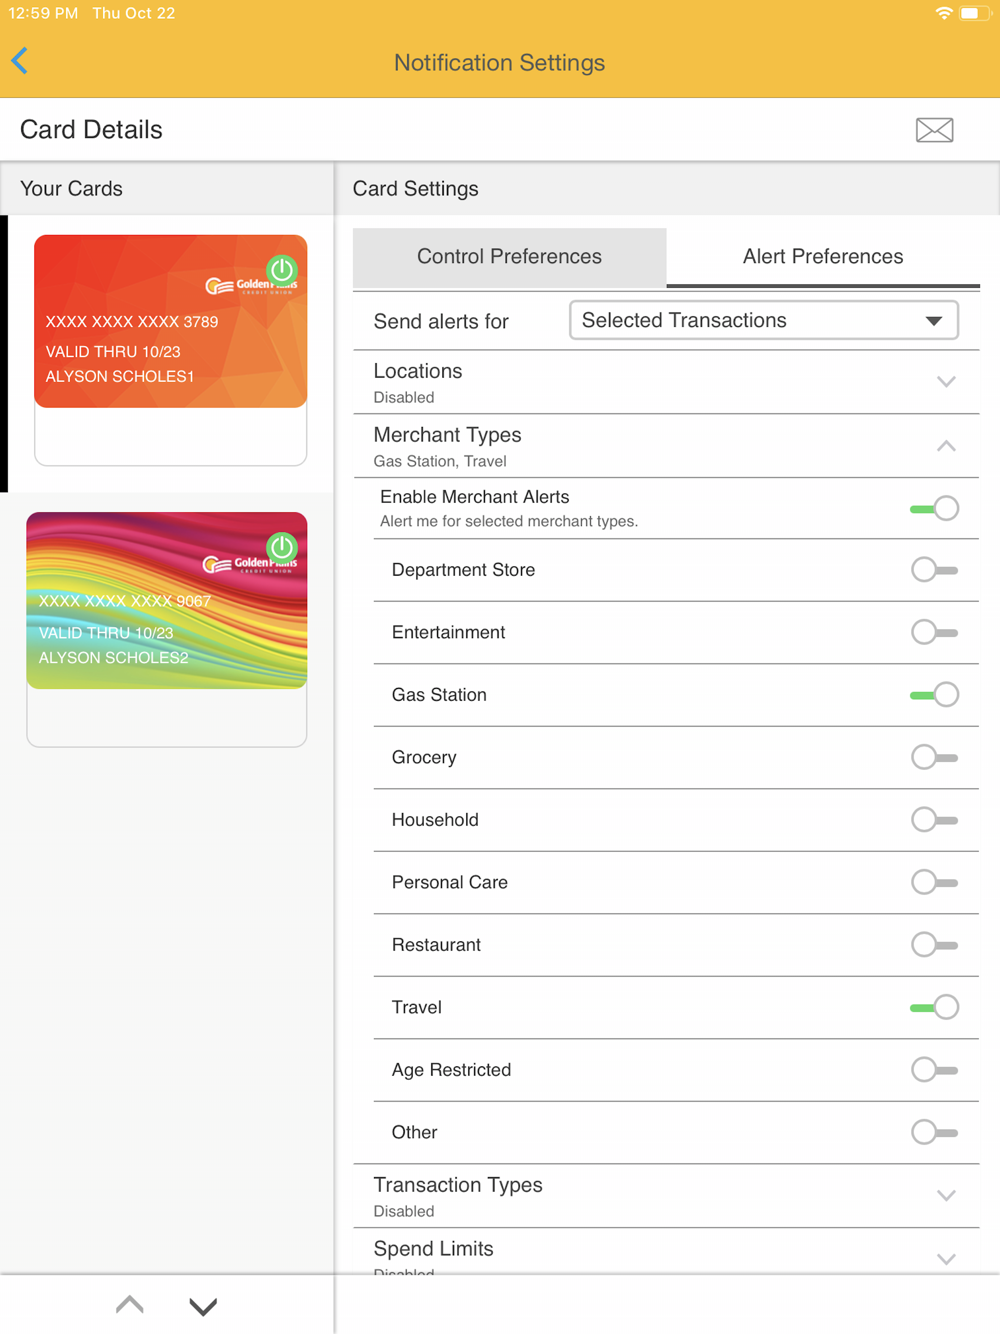The width and height of the screenshot is (1000, 1334).
Task: Tap the up arrow below the cards list
Action: click(x=130, y=1305)
